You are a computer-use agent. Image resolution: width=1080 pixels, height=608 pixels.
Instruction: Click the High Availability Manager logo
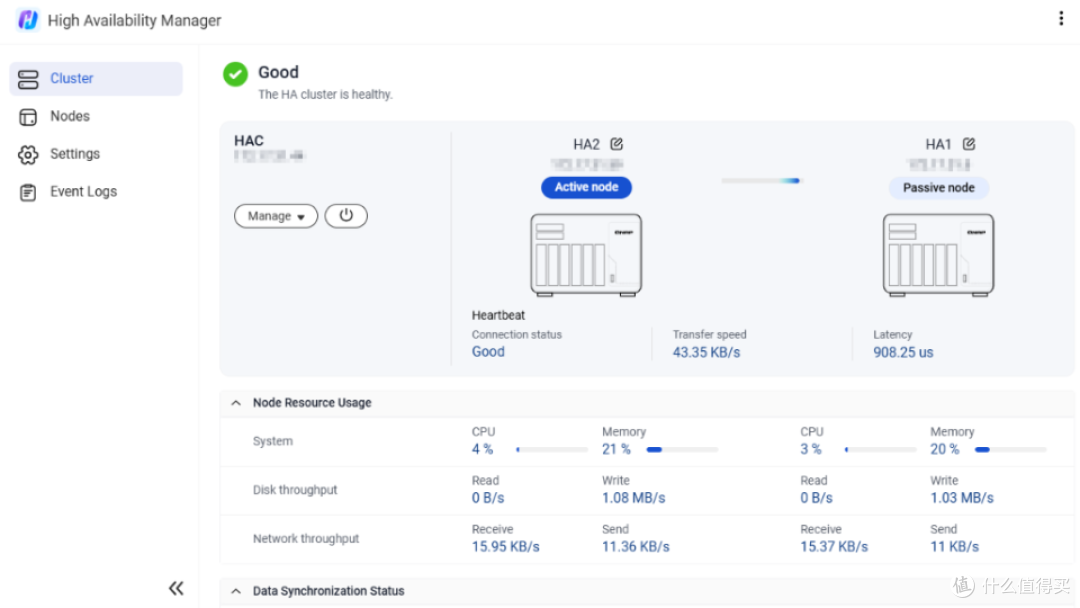[28, 20]
